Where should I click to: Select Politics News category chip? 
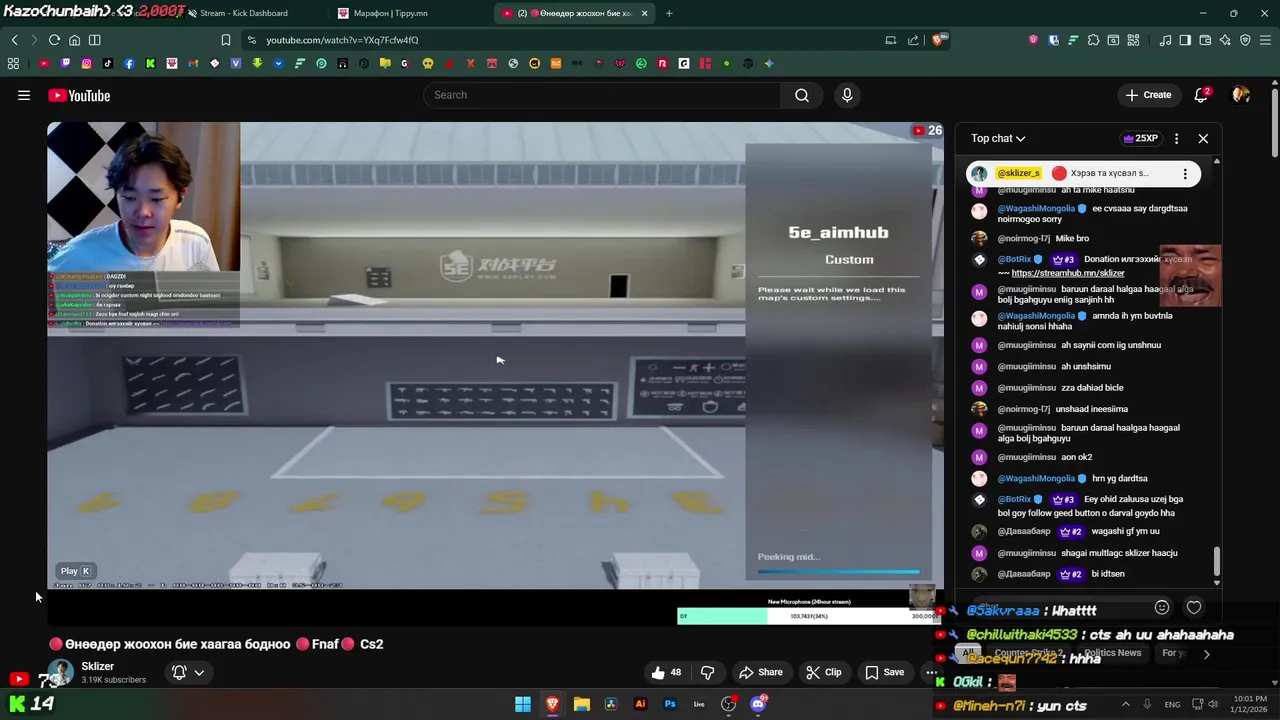[x=1112, y=653]
